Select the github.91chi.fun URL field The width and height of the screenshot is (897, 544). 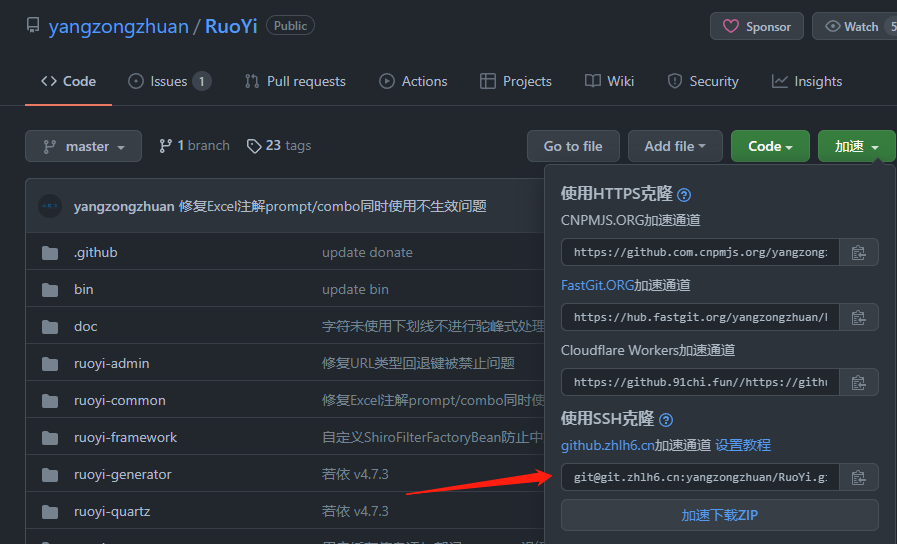pos(700,382)
